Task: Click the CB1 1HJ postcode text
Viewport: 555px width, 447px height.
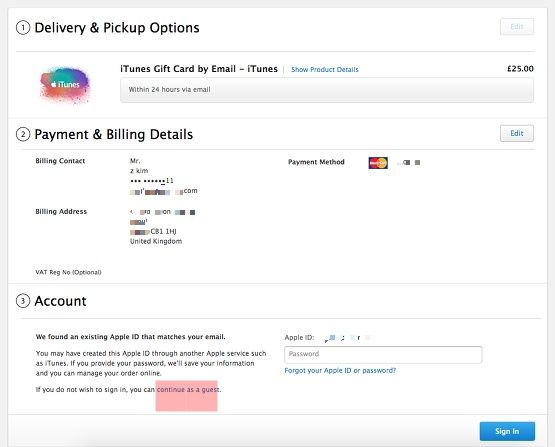Action: [163, 231]
